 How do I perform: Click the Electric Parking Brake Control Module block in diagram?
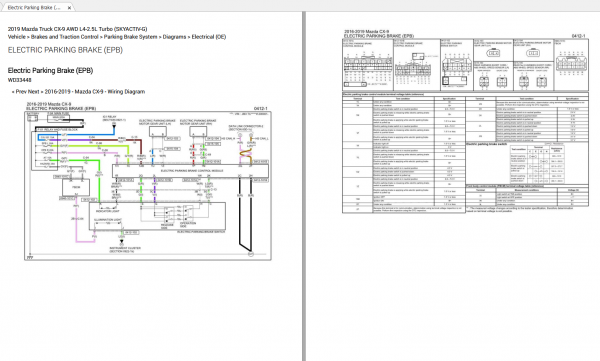click(x=190, y=171)
